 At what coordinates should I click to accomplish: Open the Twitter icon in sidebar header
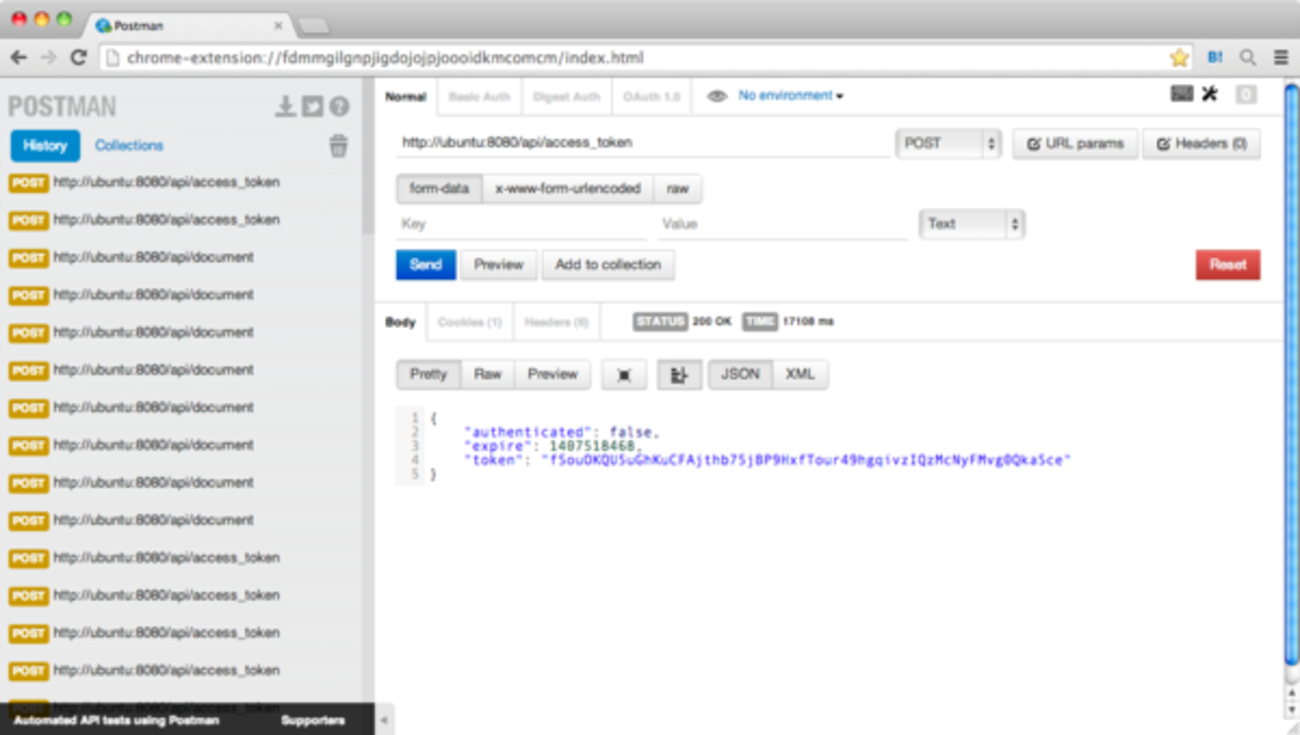pos(313,106)
